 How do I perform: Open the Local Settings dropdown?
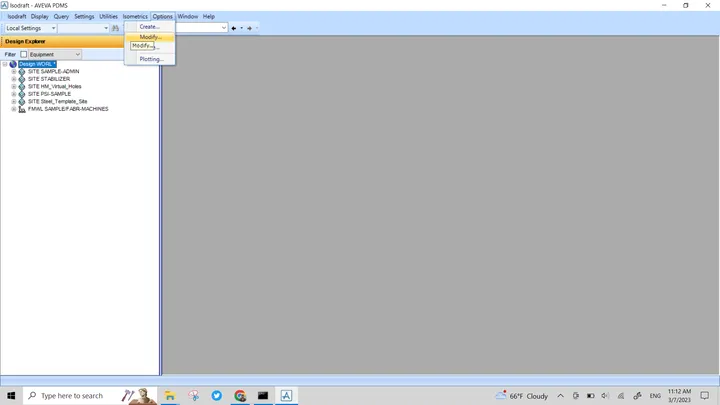pyautogui.click(x=30, y=28)
